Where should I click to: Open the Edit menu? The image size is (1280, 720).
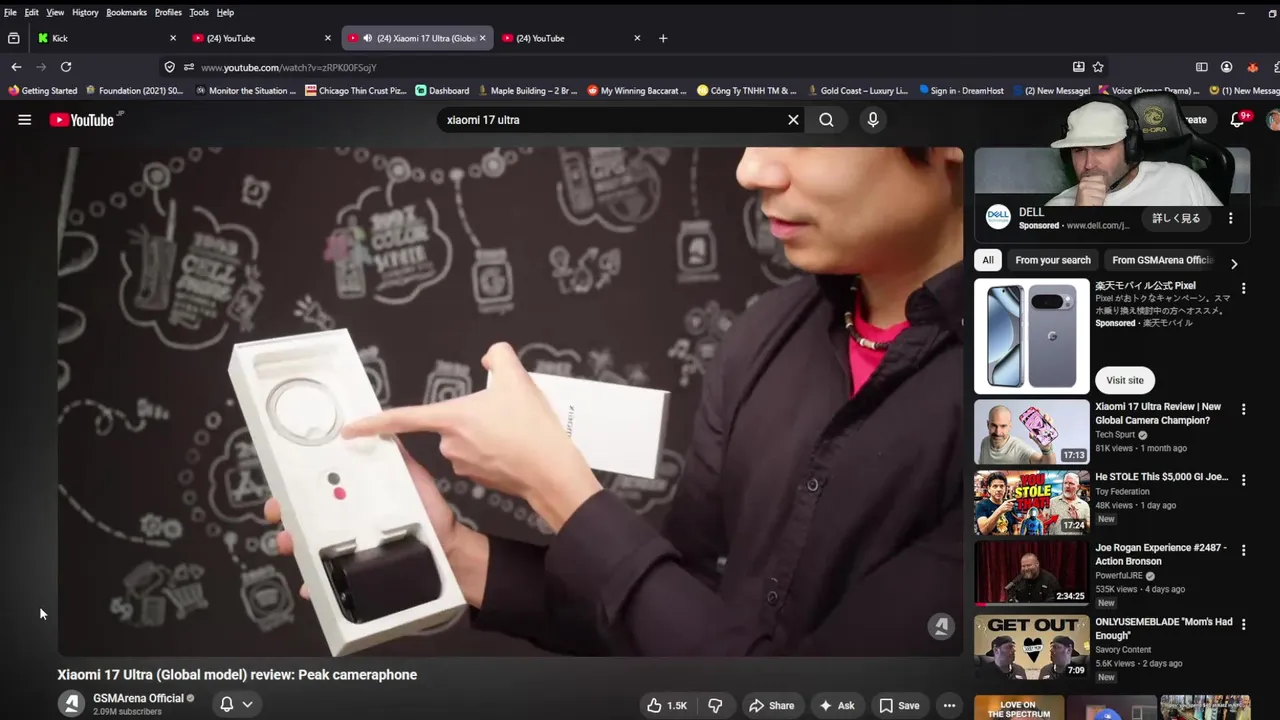[32, 12]
